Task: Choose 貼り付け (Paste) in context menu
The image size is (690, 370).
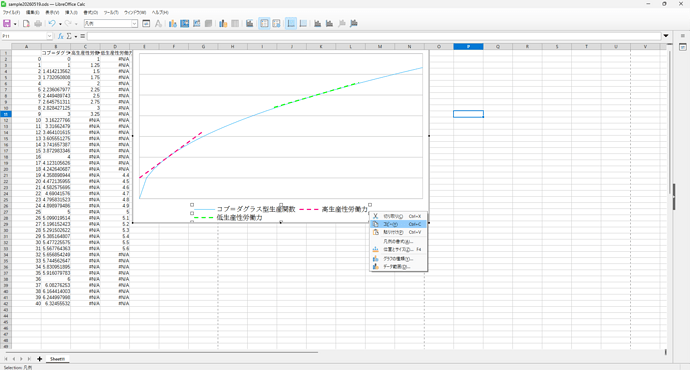Action: (398, 232)
